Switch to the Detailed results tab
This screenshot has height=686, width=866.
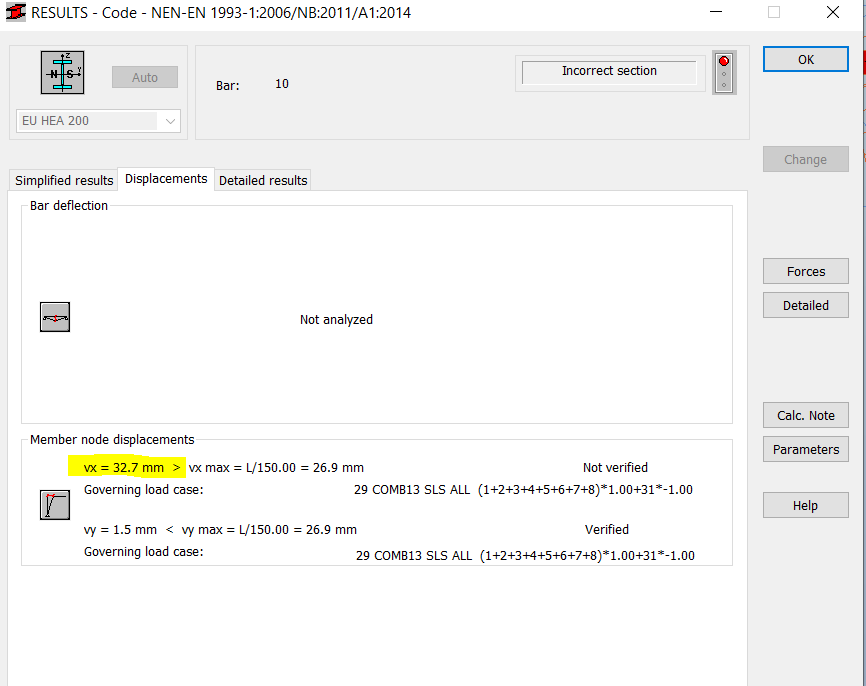click(x=262, y=180)
